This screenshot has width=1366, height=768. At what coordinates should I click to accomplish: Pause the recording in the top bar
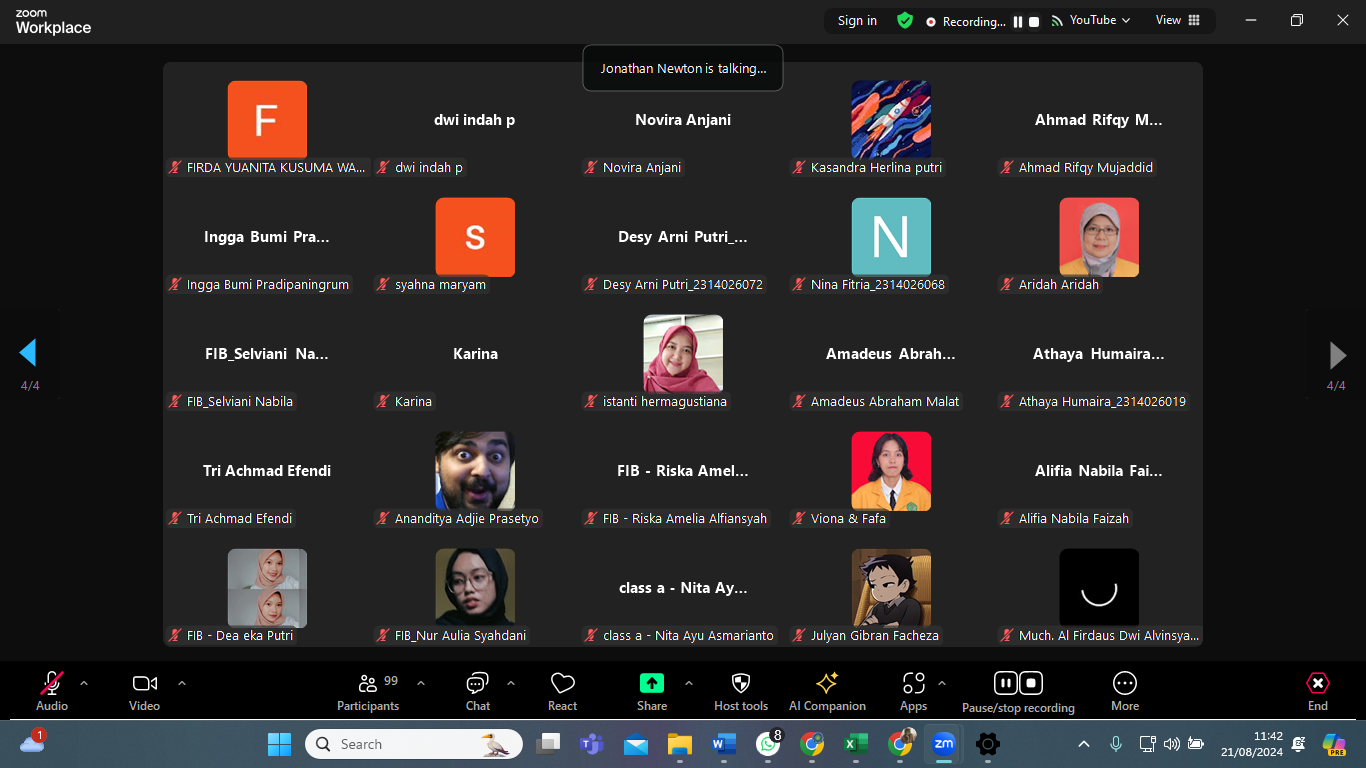pyautogui.click(x=1018, y=21)
